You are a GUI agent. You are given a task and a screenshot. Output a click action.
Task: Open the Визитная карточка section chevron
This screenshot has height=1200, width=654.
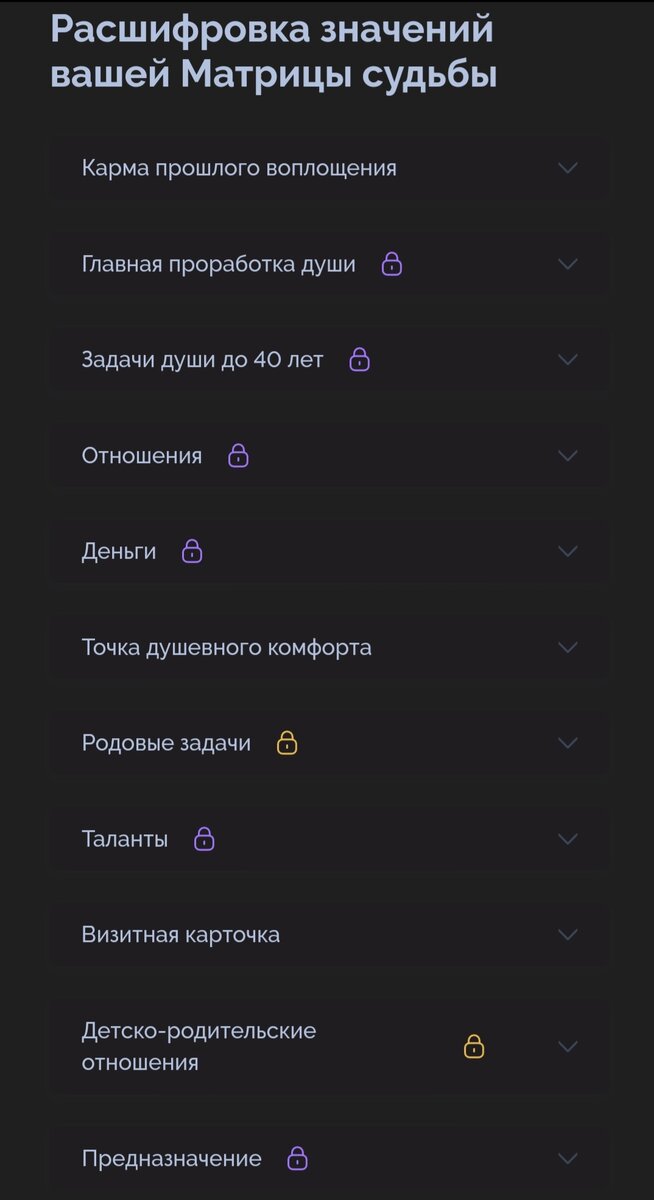[567, 934]
